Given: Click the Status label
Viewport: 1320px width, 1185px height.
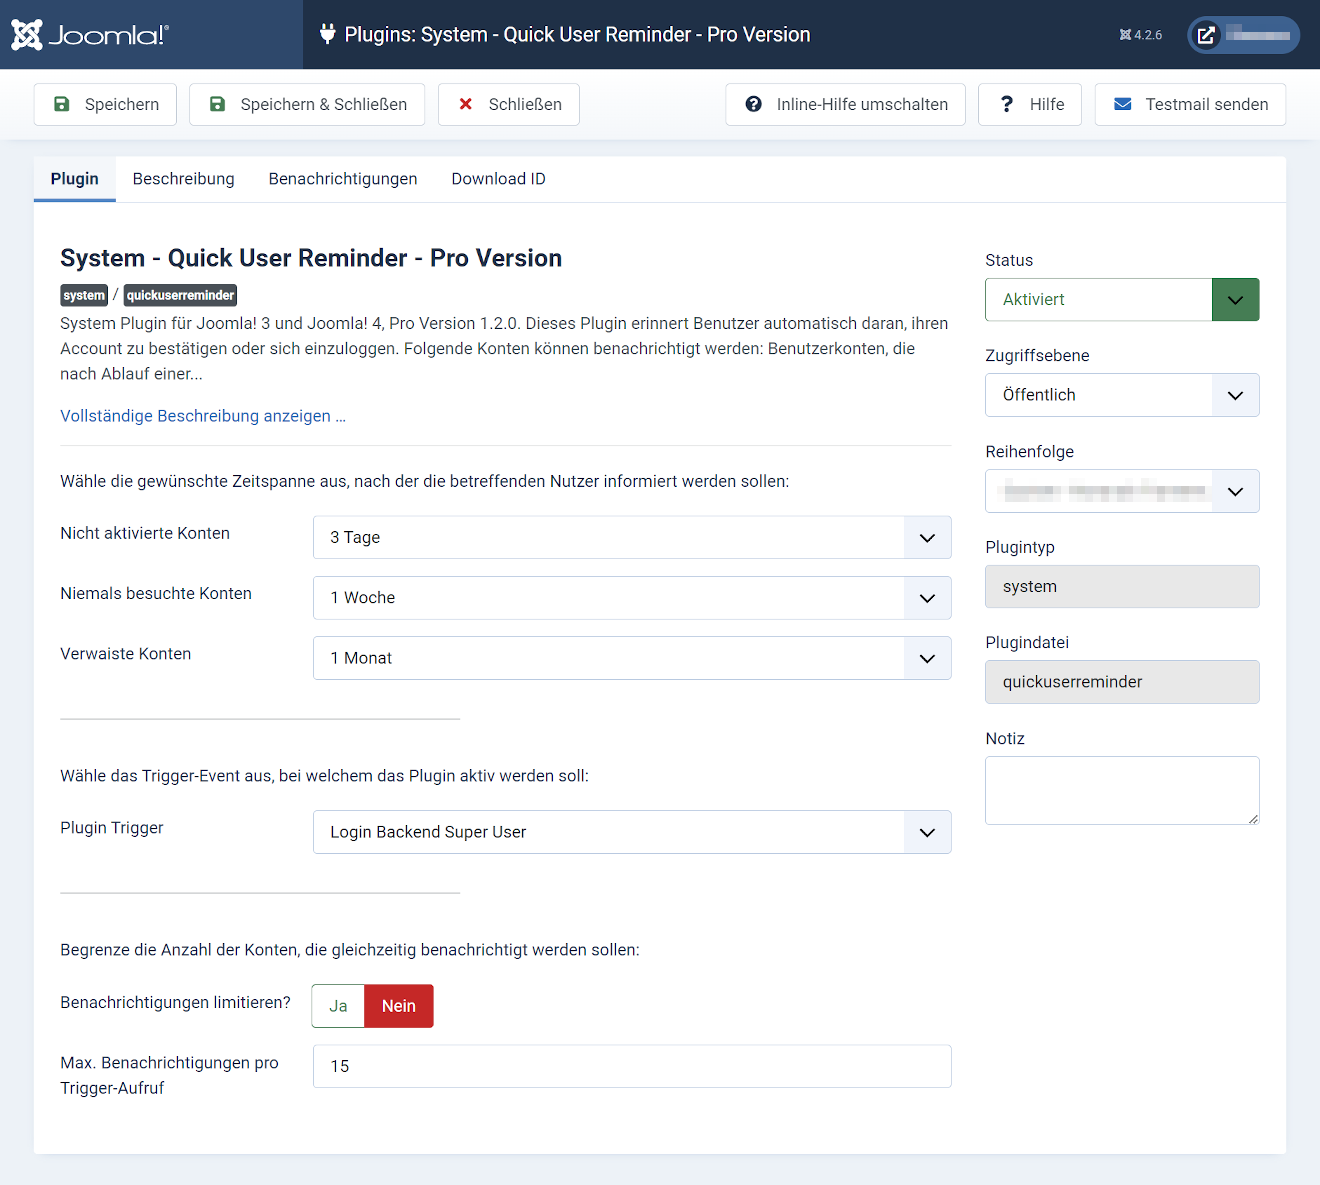Looking at the screenshot, I should pyautogui.click(x=1009, y=260).
